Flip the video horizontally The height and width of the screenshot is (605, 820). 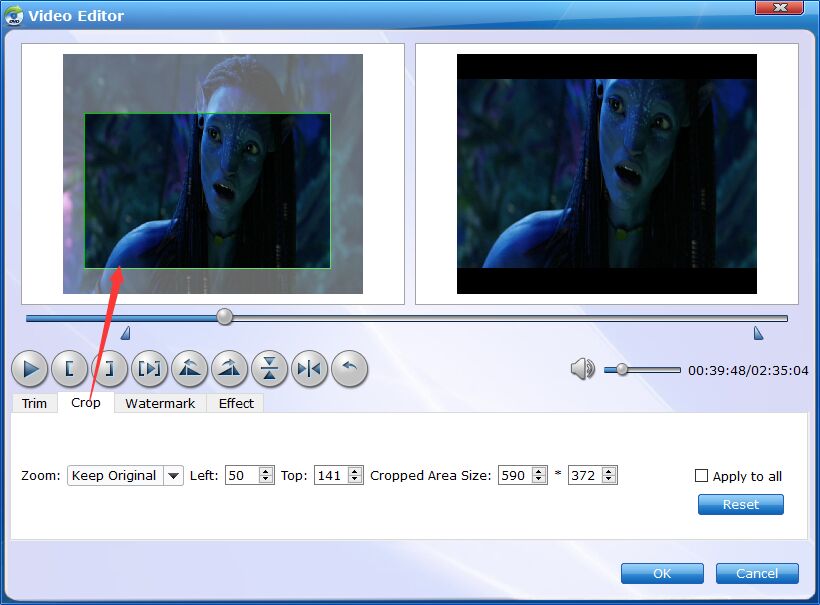(x=310, y=369)
